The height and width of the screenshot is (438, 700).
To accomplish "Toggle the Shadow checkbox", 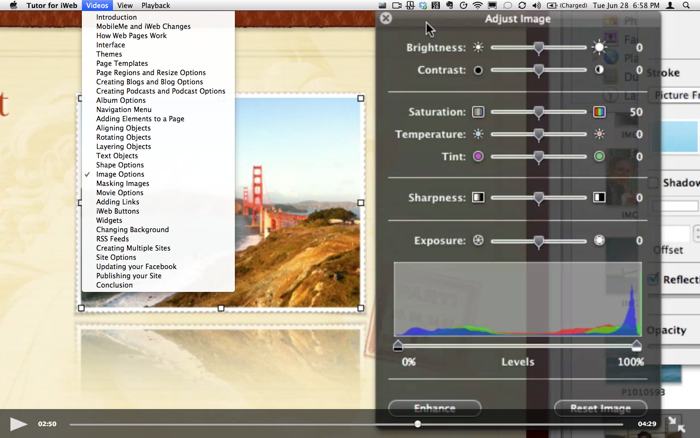I will 653,183.
